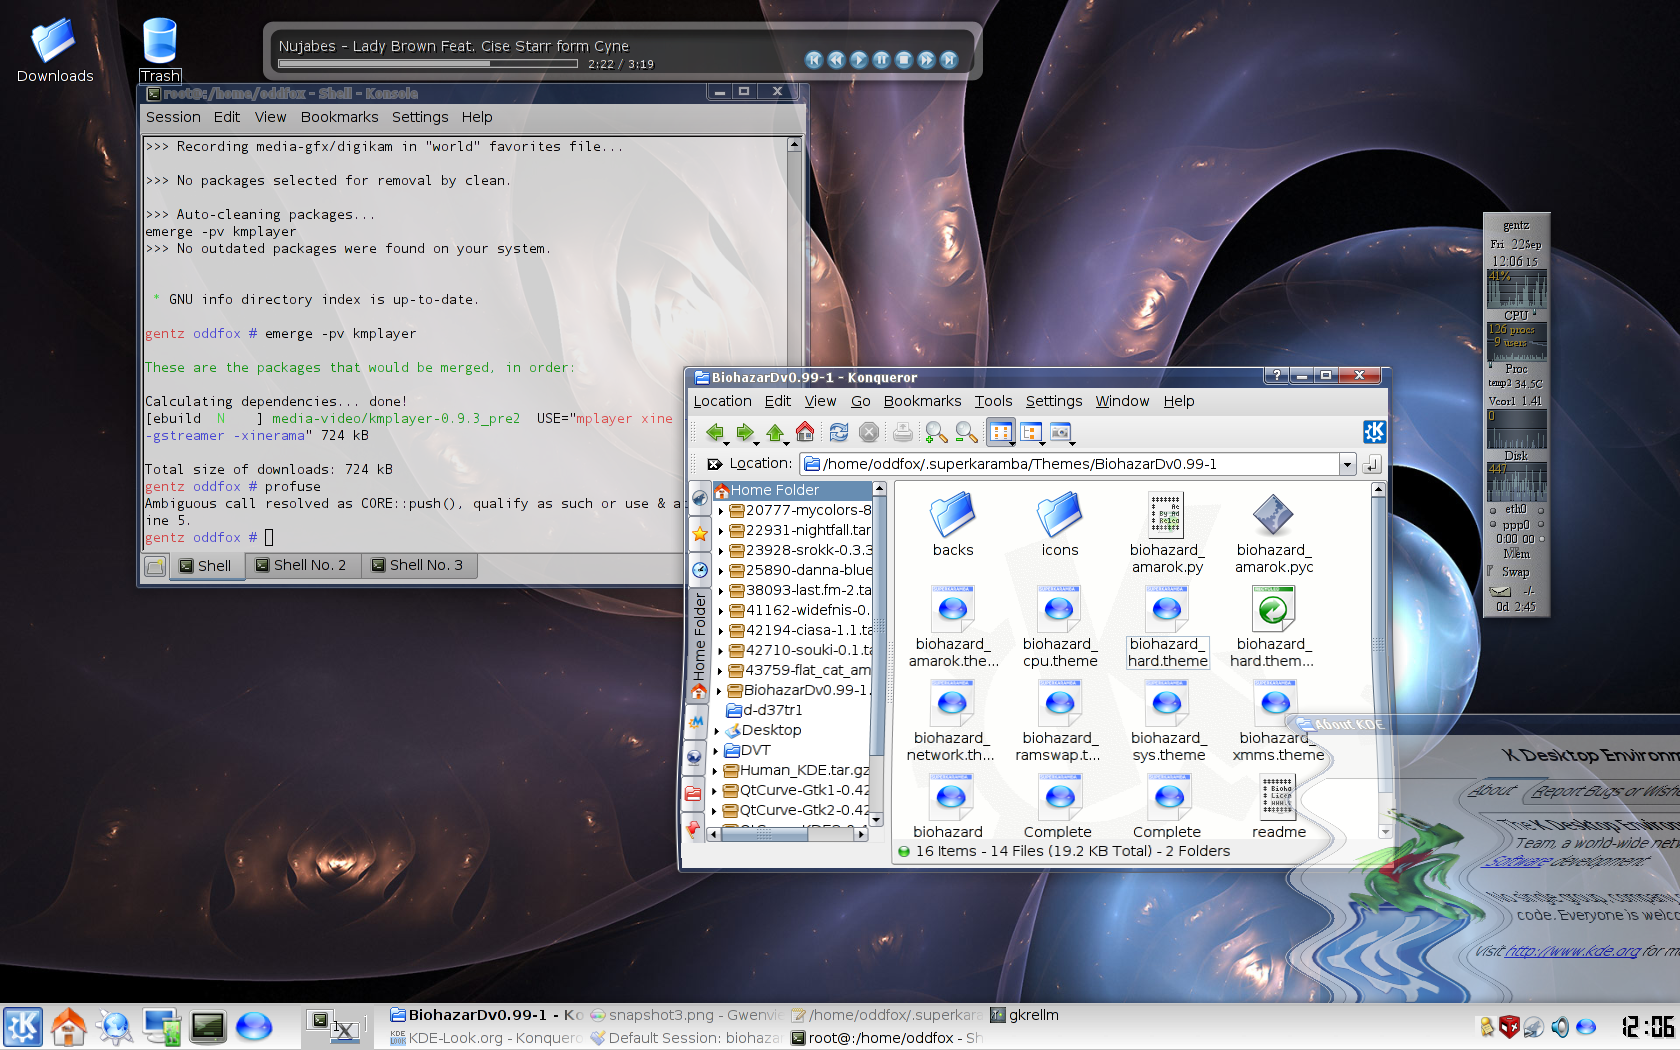
Task: Open the Downloads folder on the desktop
Action: click(54, 50)
